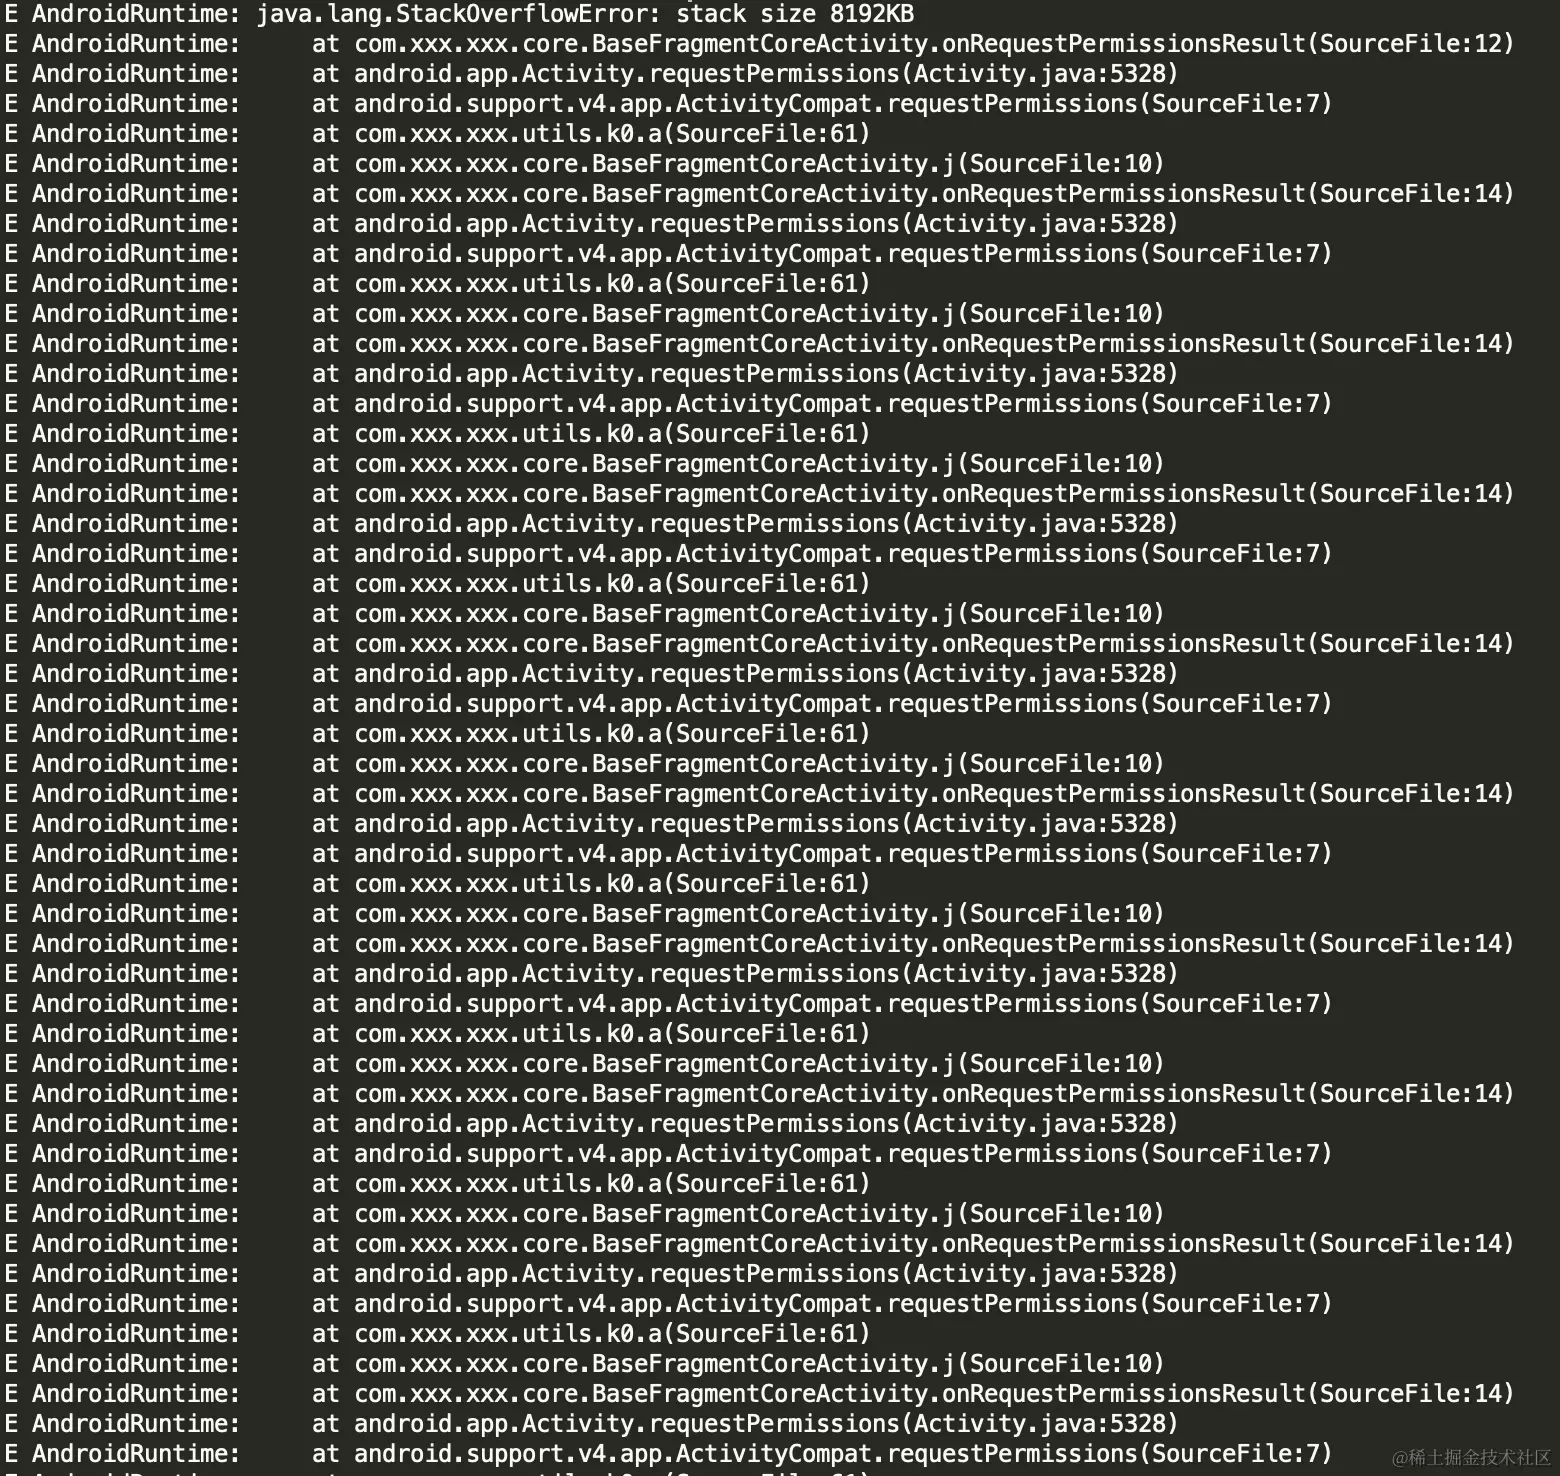This screenshot has height=1476, width=1560.
Task: Select the last Activity.java:5328 stack frame
Action: [x=745, y=1424]
